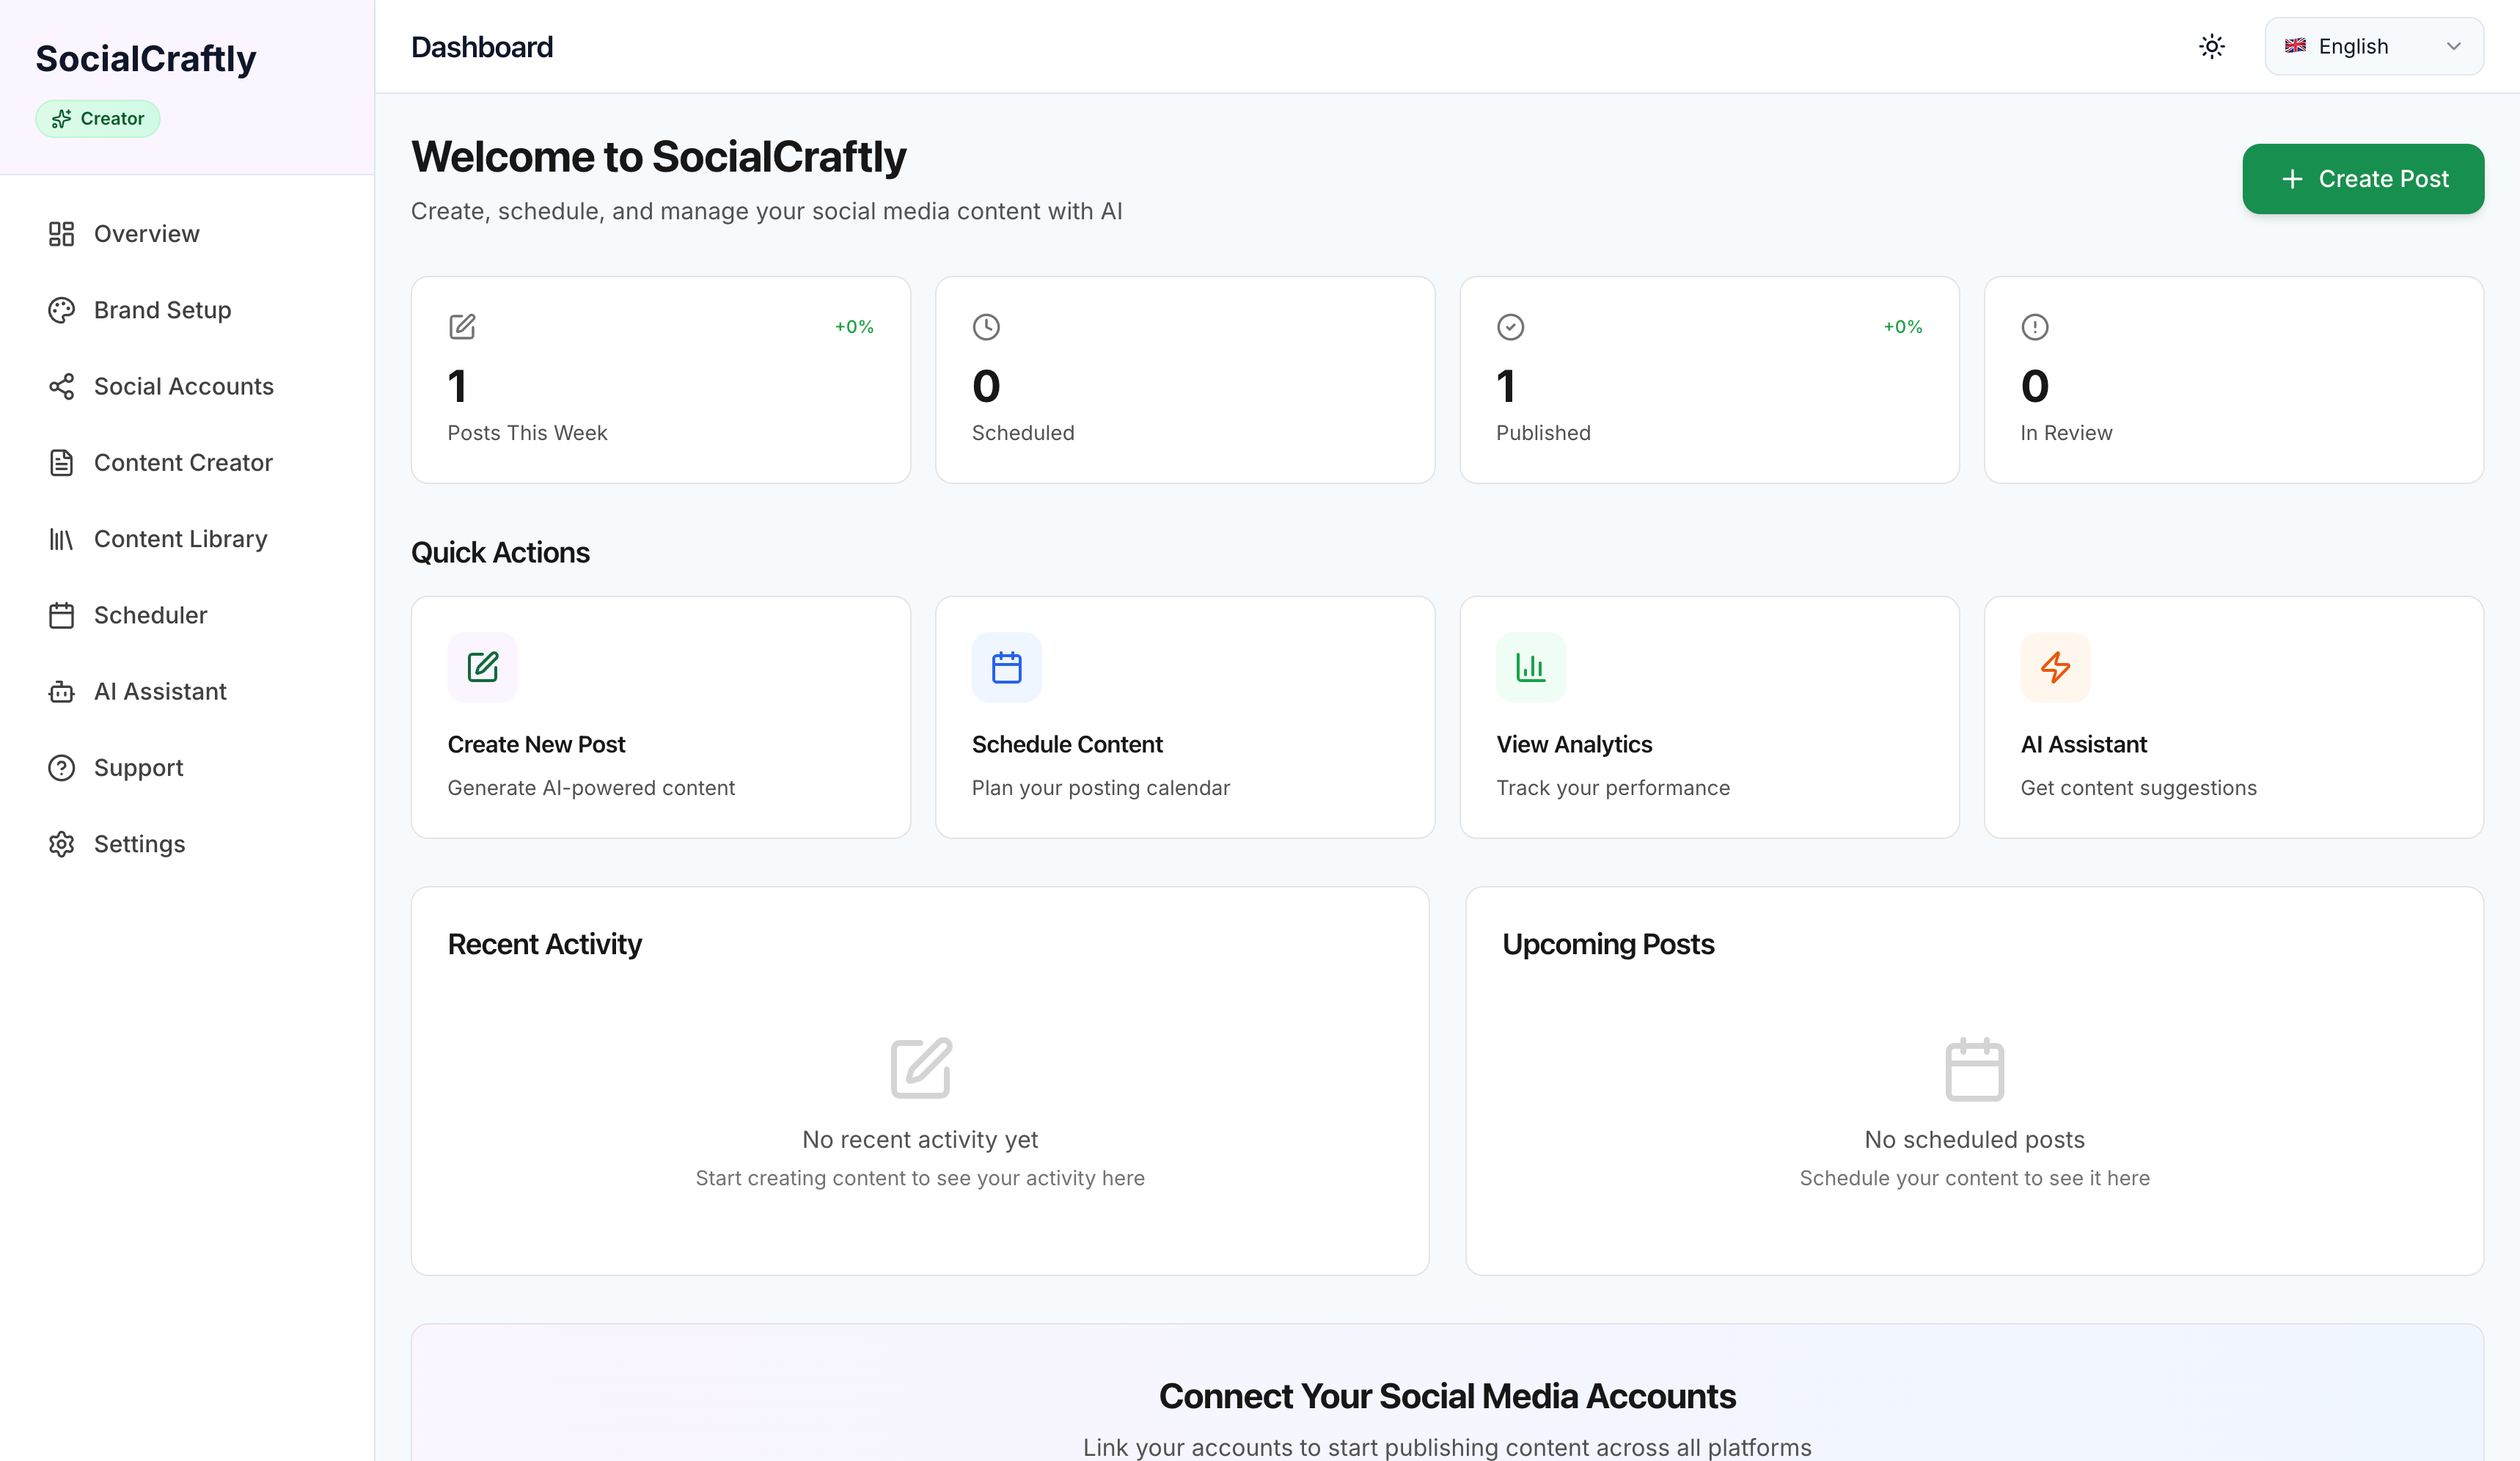
Task: Open Create New Post quick action
Action: coord(660,716)
